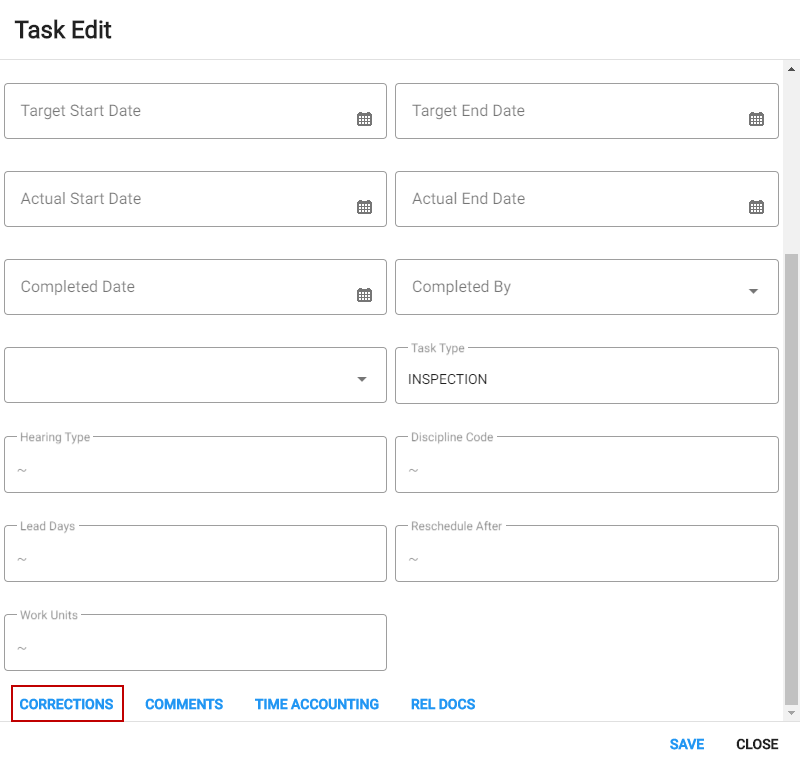
Task: Open the Target Start Date calendar picker
Action: coord(364,119)
